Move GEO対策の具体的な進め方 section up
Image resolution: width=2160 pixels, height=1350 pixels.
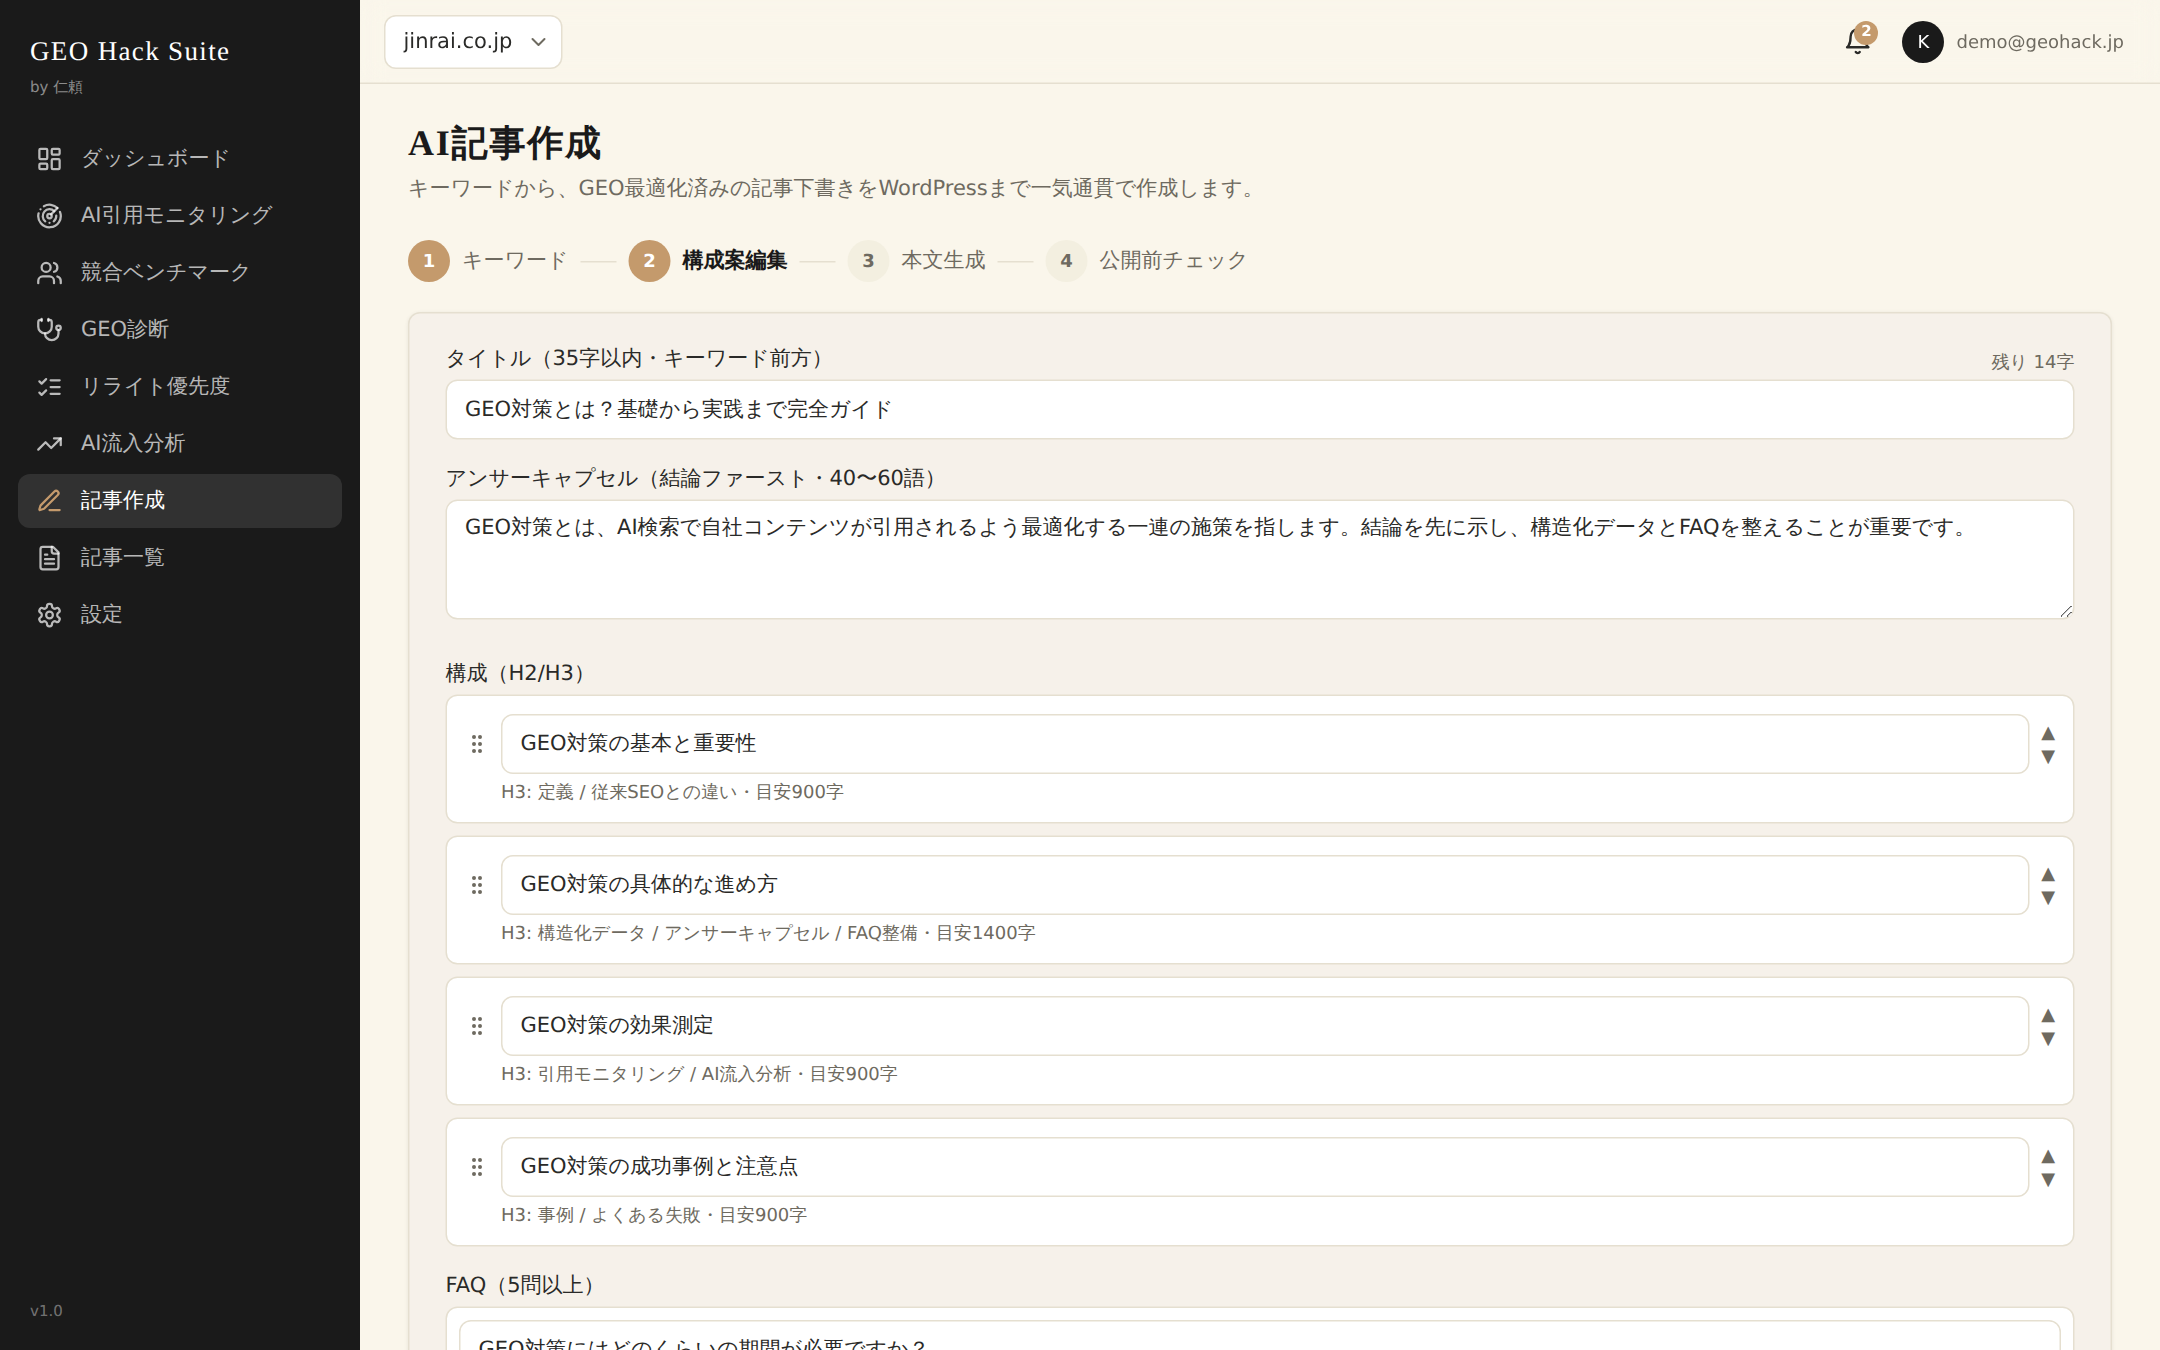(2048, 875)
